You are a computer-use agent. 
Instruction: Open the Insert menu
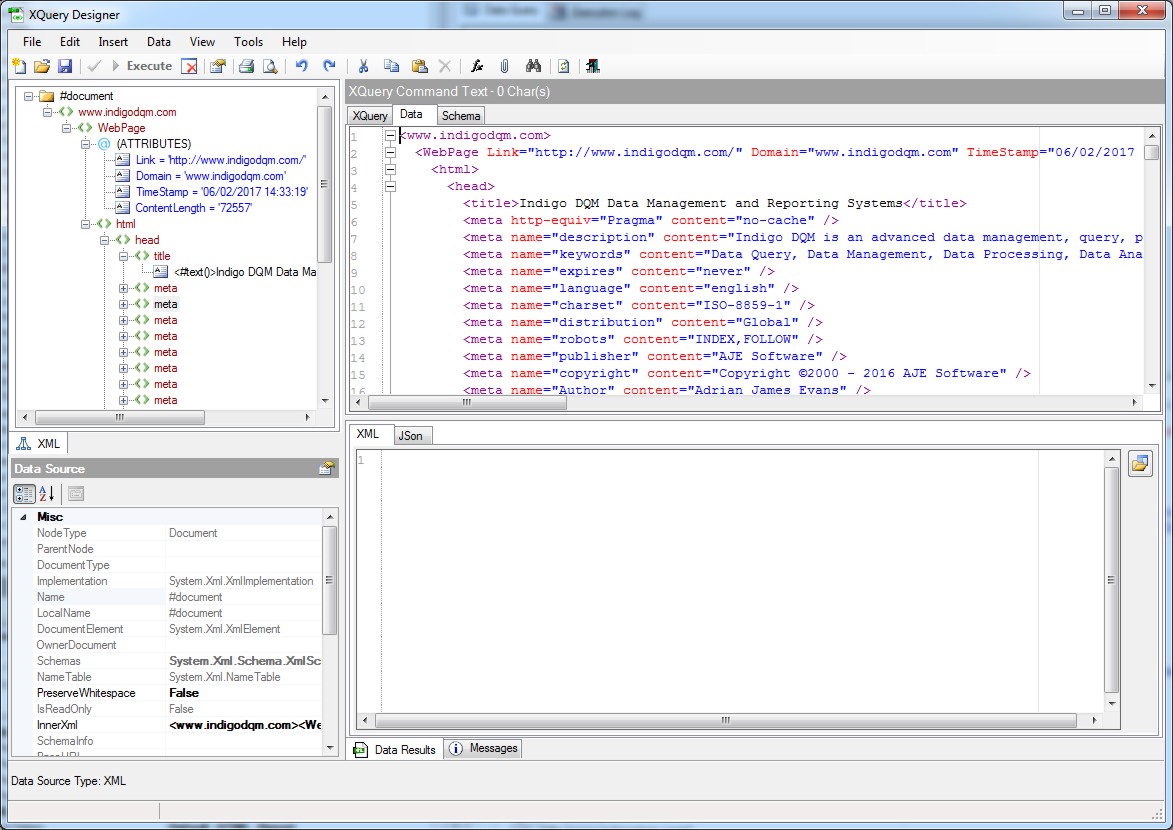point(113,42)
